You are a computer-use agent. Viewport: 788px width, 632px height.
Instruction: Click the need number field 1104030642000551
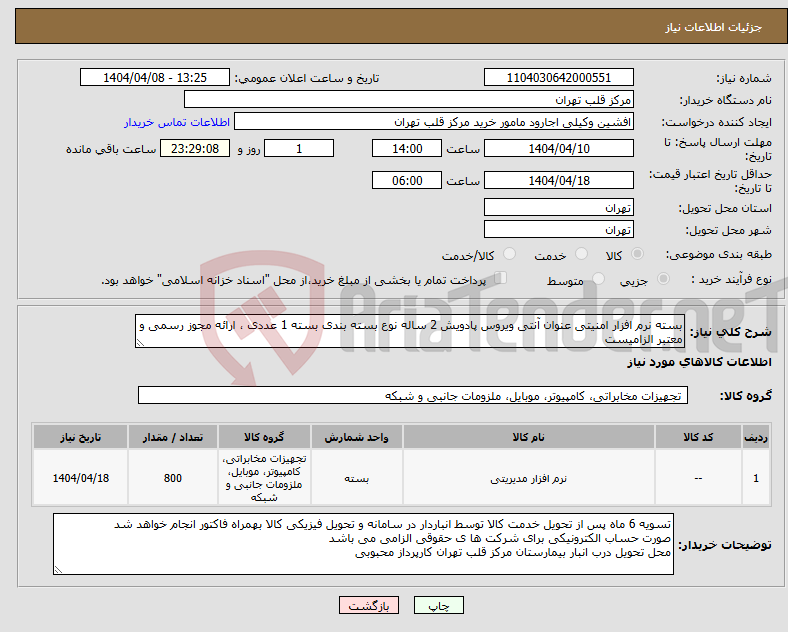tap(558, 77)
